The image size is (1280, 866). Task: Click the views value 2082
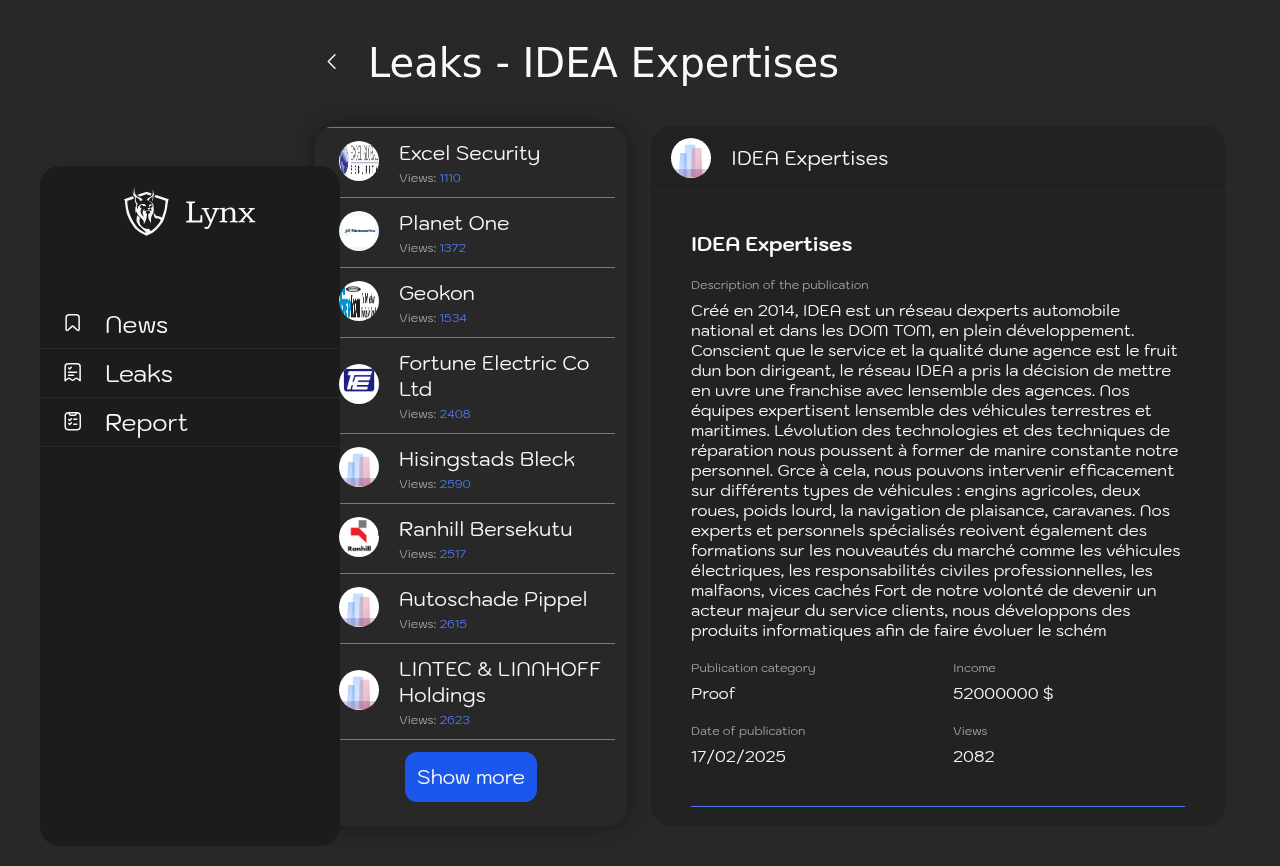click(x=974, y=756)
